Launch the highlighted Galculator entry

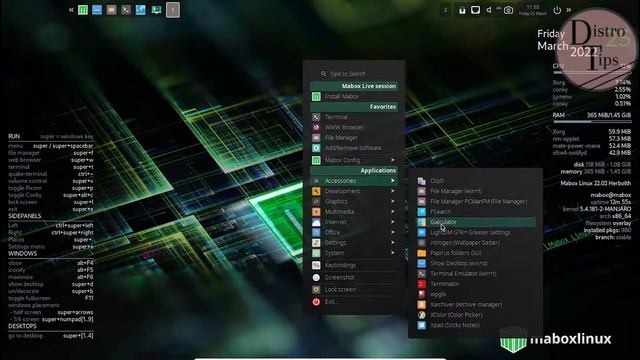[x=476, y=222]
